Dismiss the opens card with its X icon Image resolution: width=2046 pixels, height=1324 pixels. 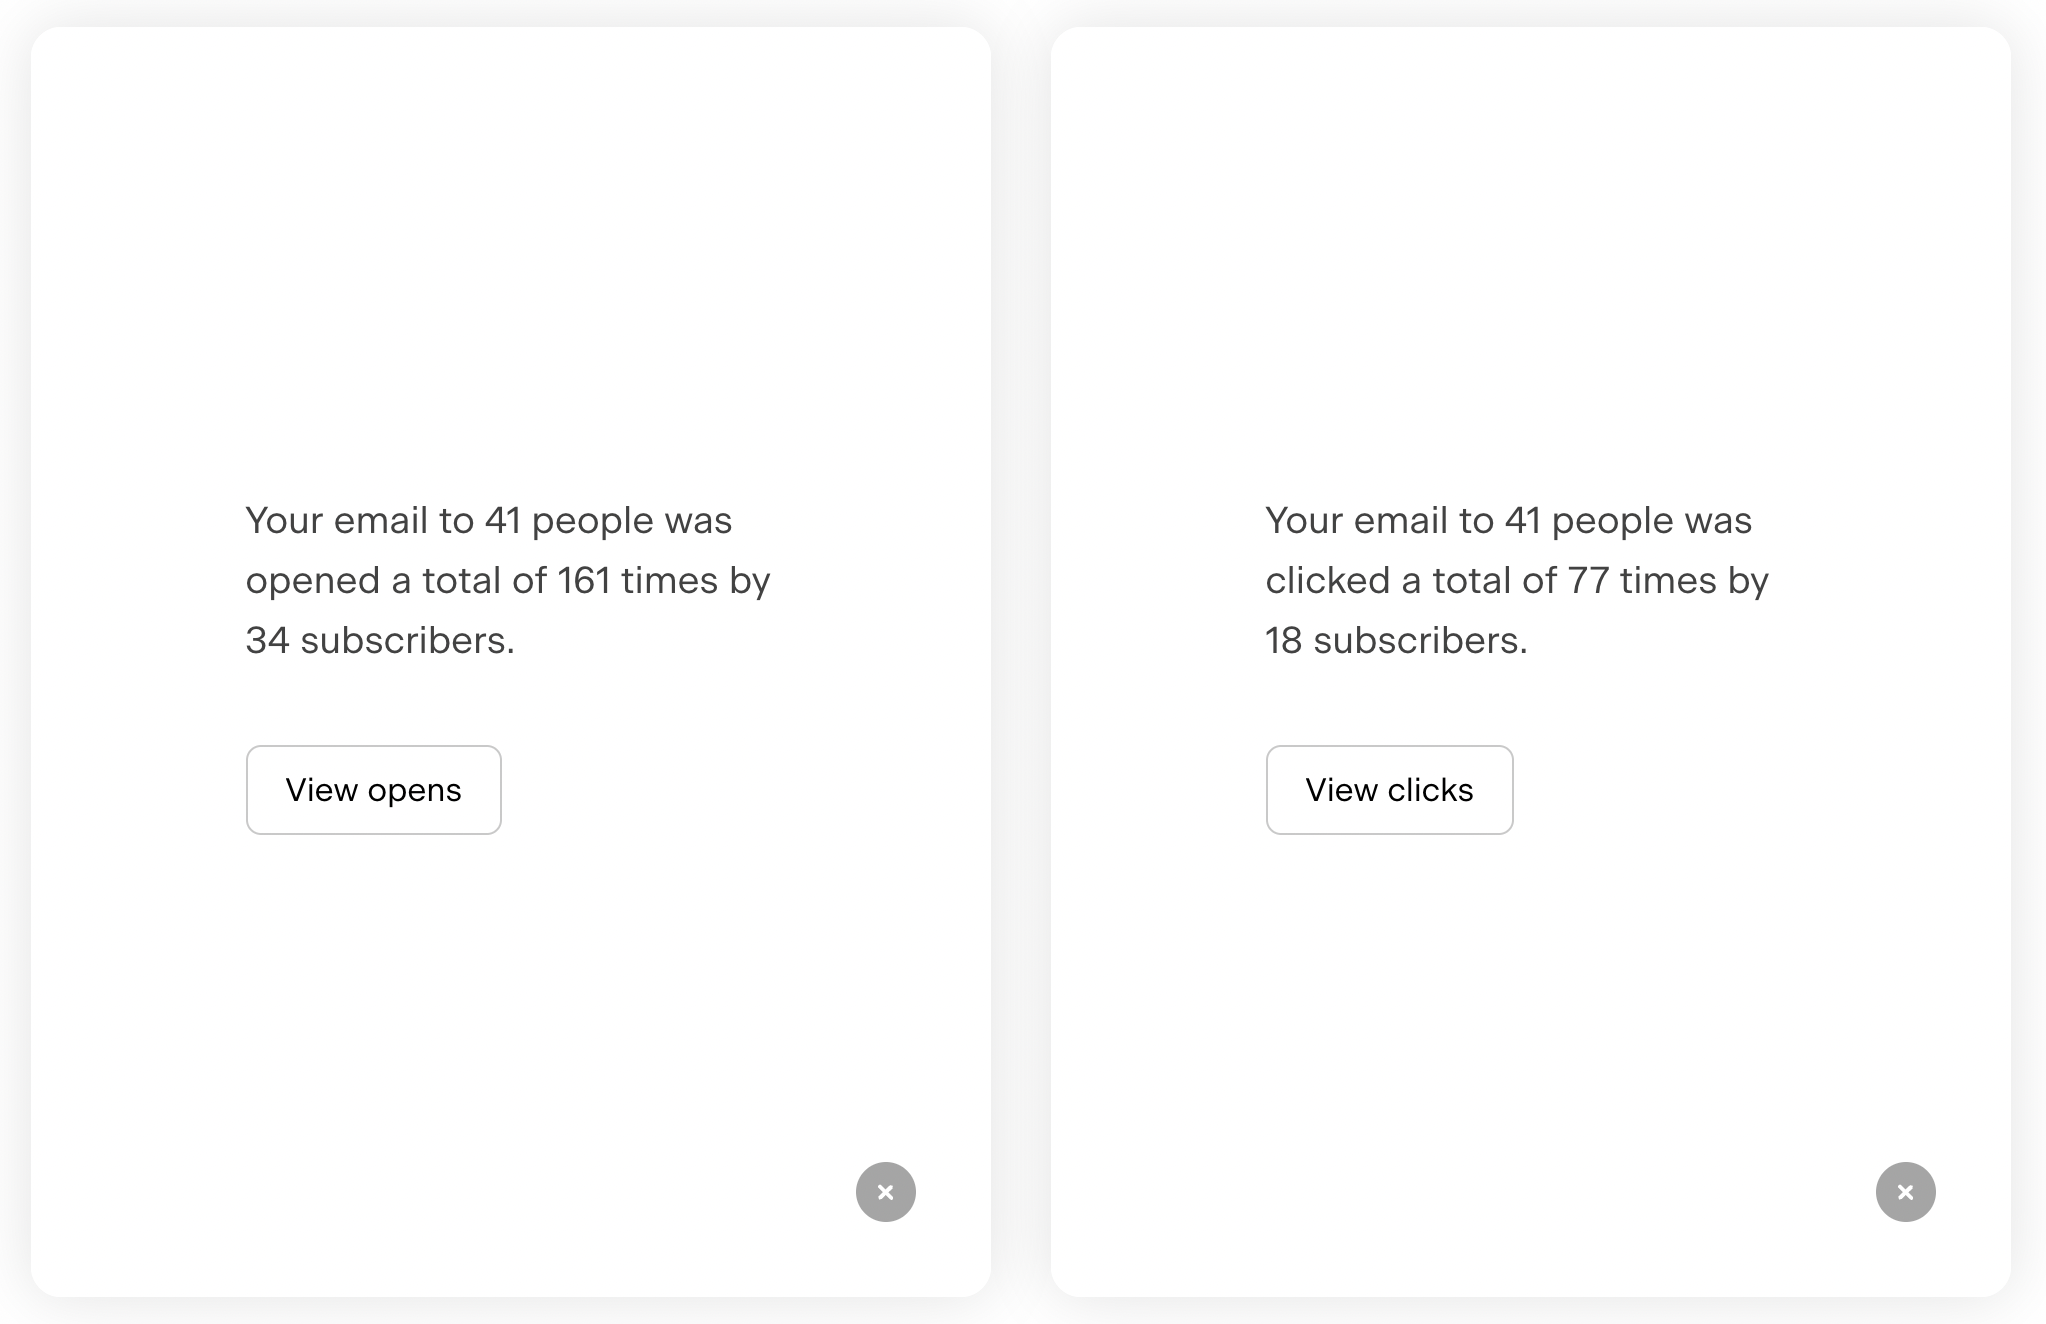pyautogui.click(x=885, y=1191)
